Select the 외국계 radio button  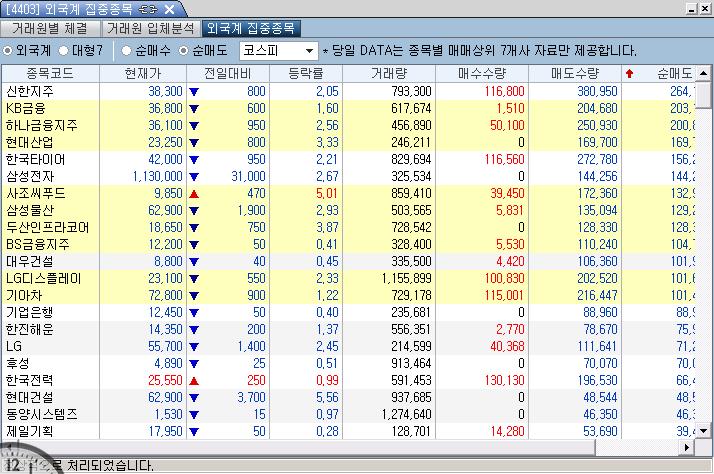[10, 50]
